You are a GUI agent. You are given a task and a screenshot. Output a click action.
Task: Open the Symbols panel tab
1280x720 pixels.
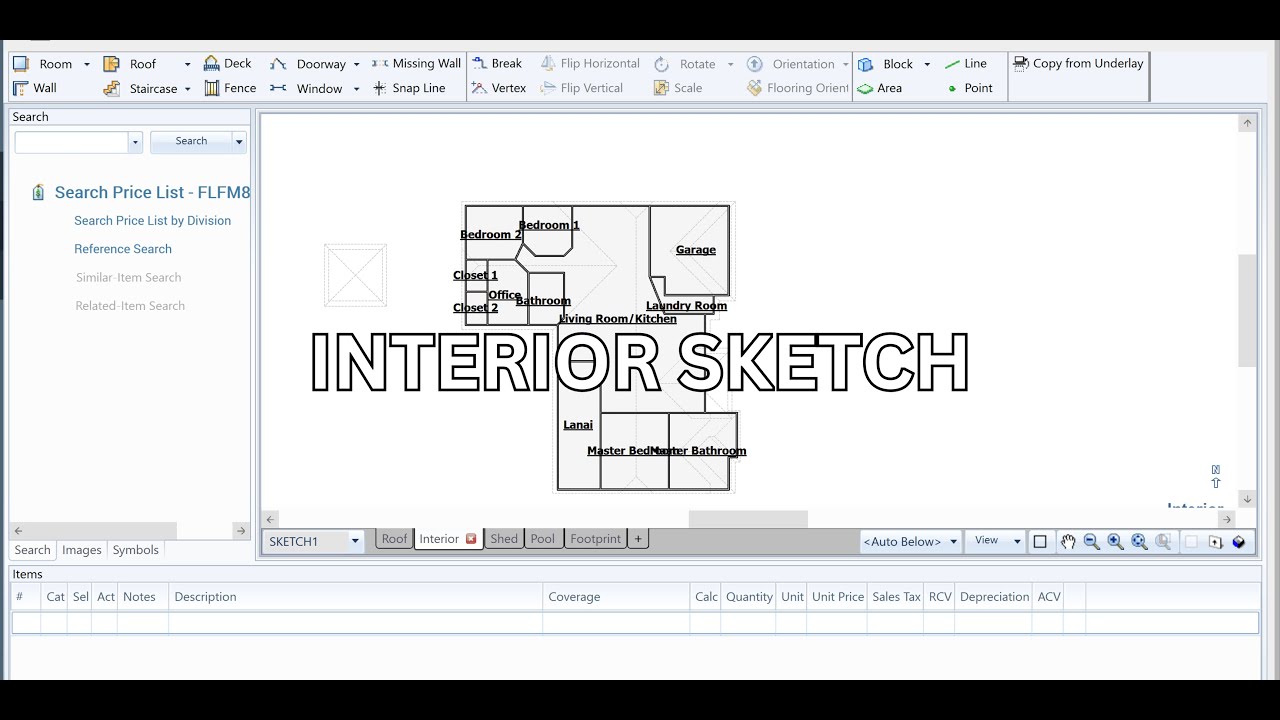[x=135, y=550]
